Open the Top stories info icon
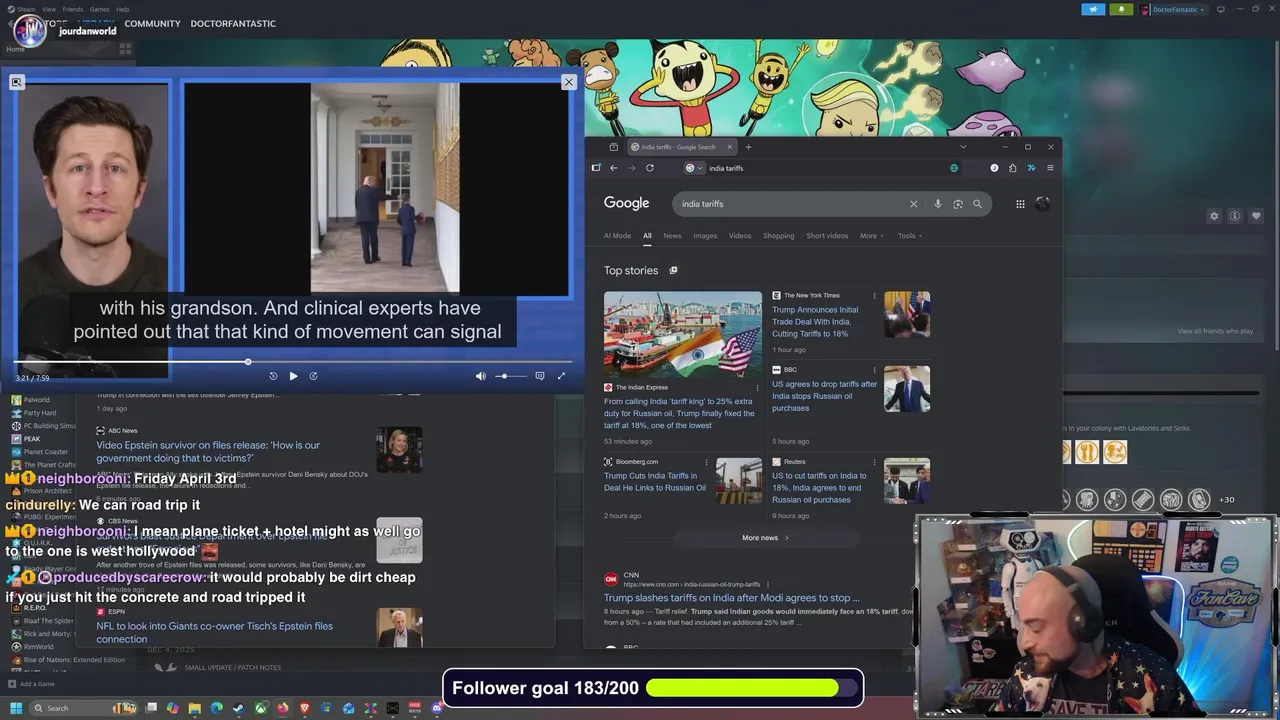The height and width of the screenshot is (720, 1280). tap(673, 270)
